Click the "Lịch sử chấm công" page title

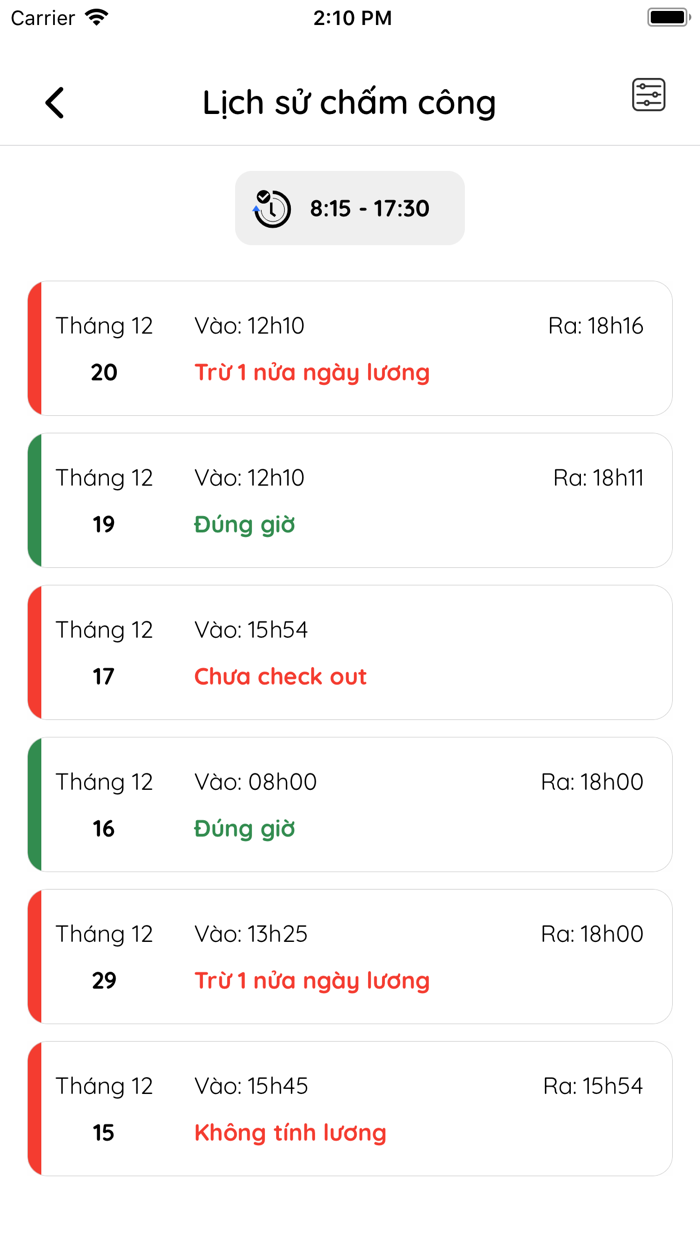(349, 102)
